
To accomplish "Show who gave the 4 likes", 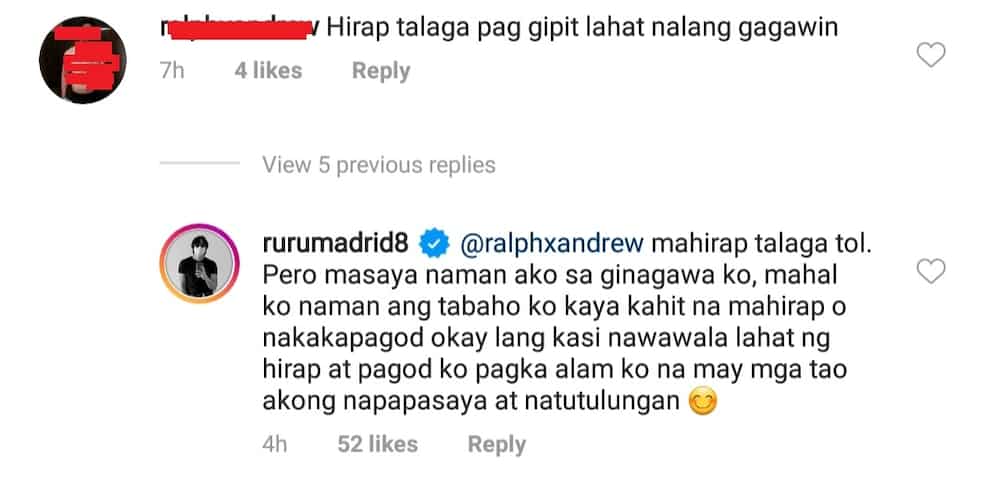I will pyautogui.click(x=268, y=70).
